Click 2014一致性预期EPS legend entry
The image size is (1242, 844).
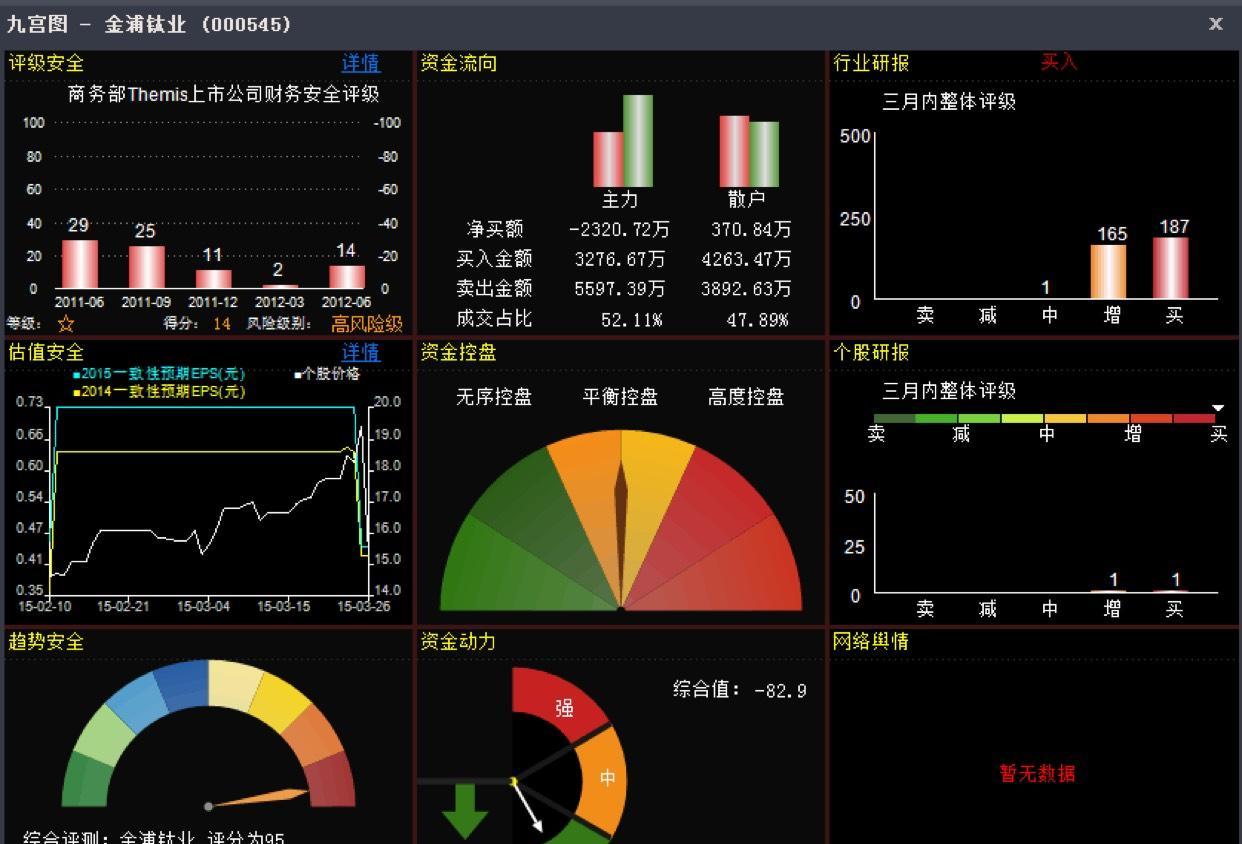point(159,391)
